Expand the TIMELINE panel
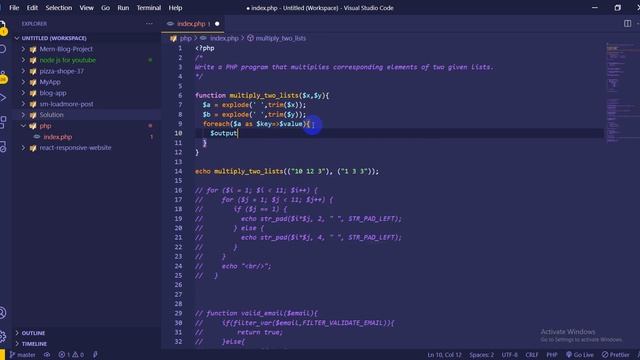The height and width of the screenshot is (360, 640). click(x=17, y=344)
